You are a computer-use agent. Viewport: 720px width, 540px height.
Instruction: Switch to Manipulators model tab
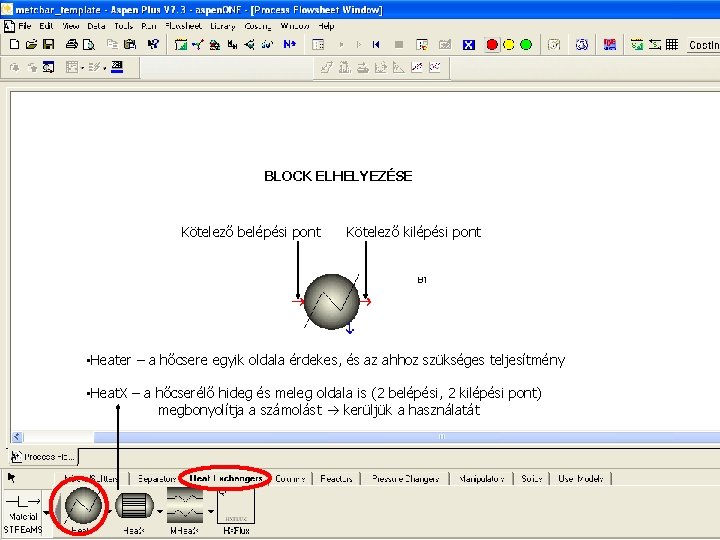[482, 478]
